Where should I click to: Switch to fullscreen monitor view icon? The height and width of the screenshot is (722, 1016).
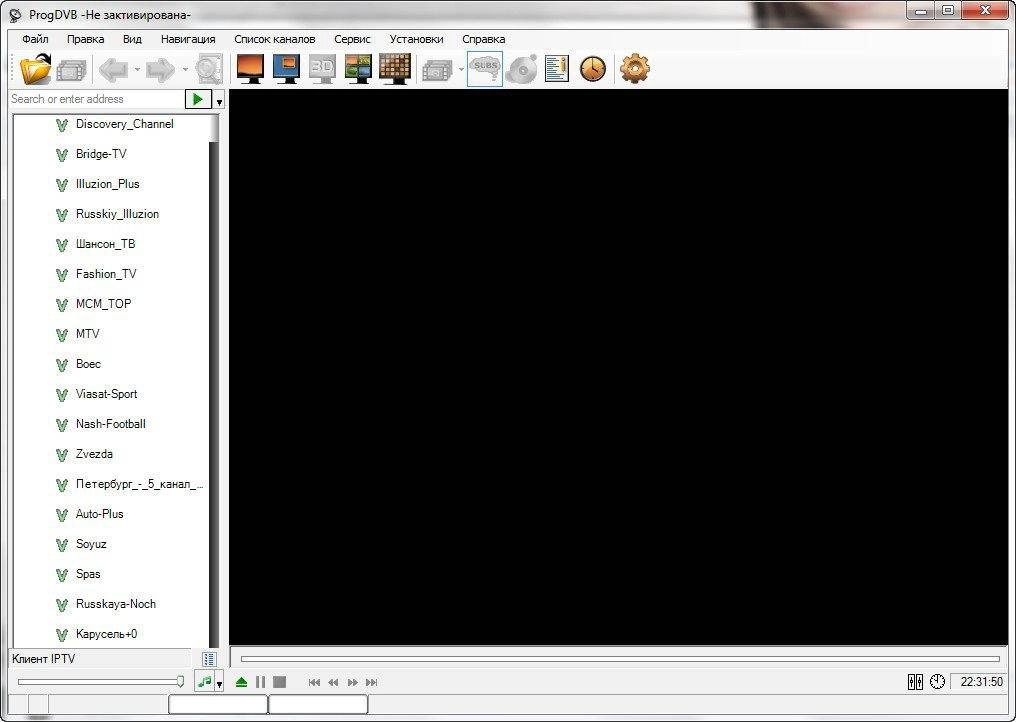coord(251,69)
